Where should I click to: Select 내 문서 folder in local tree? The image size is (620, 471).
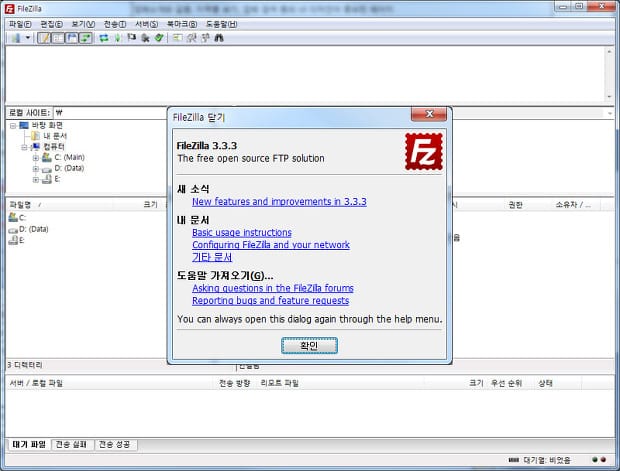tap(55, 136)
